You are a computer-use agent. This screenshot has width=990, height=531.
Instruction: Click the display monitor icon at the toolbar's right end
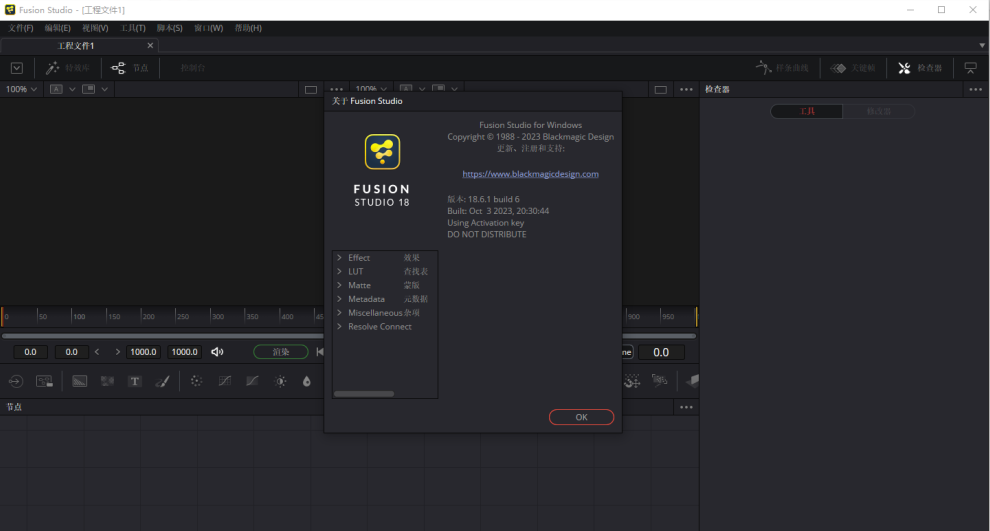[x=970, y=68]
